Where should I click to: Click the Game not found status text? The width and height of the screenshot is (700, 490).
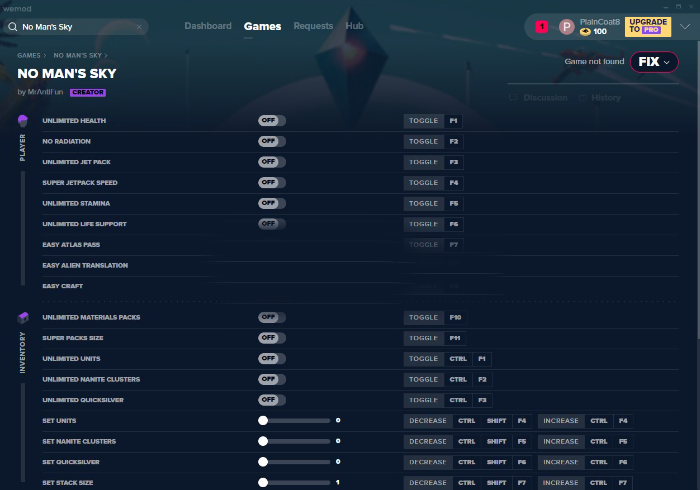(594, 62)
